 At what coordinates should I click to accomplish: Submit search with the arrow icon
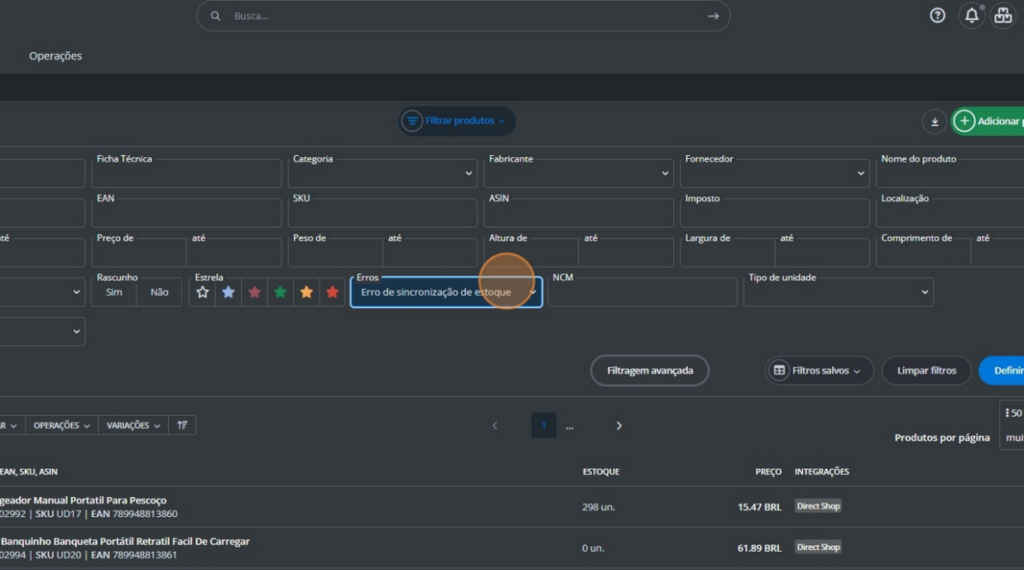pyautogui.click(x=713, y=16)
